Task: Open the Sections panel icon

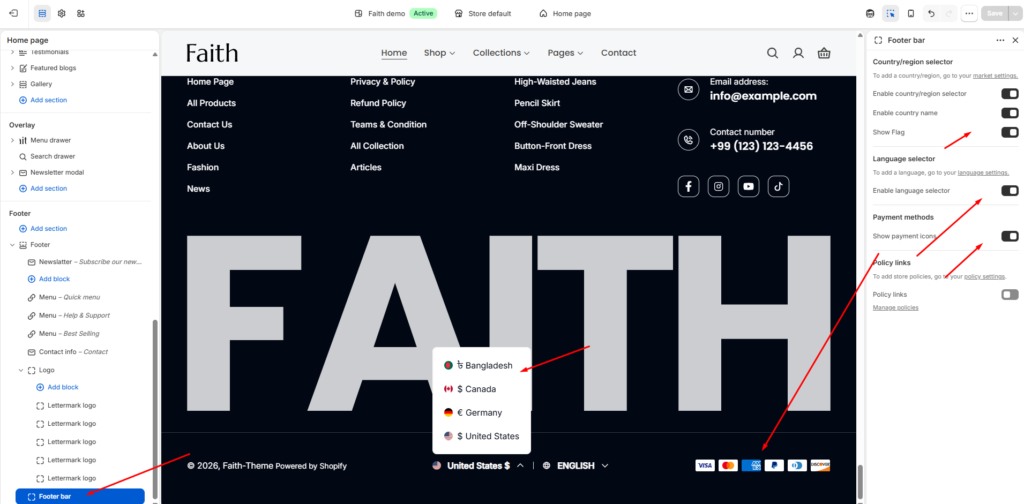Action: click(x=42, y=13)
